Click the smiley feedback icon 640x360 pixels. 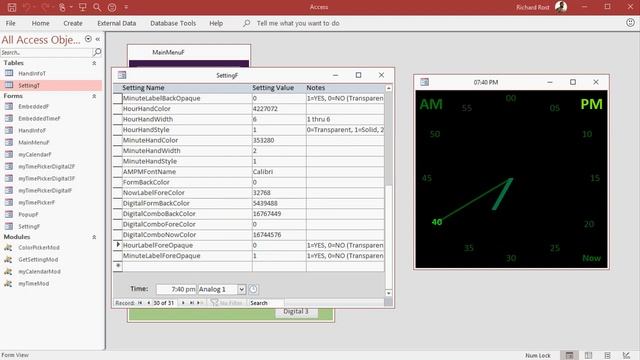[630, 23]
